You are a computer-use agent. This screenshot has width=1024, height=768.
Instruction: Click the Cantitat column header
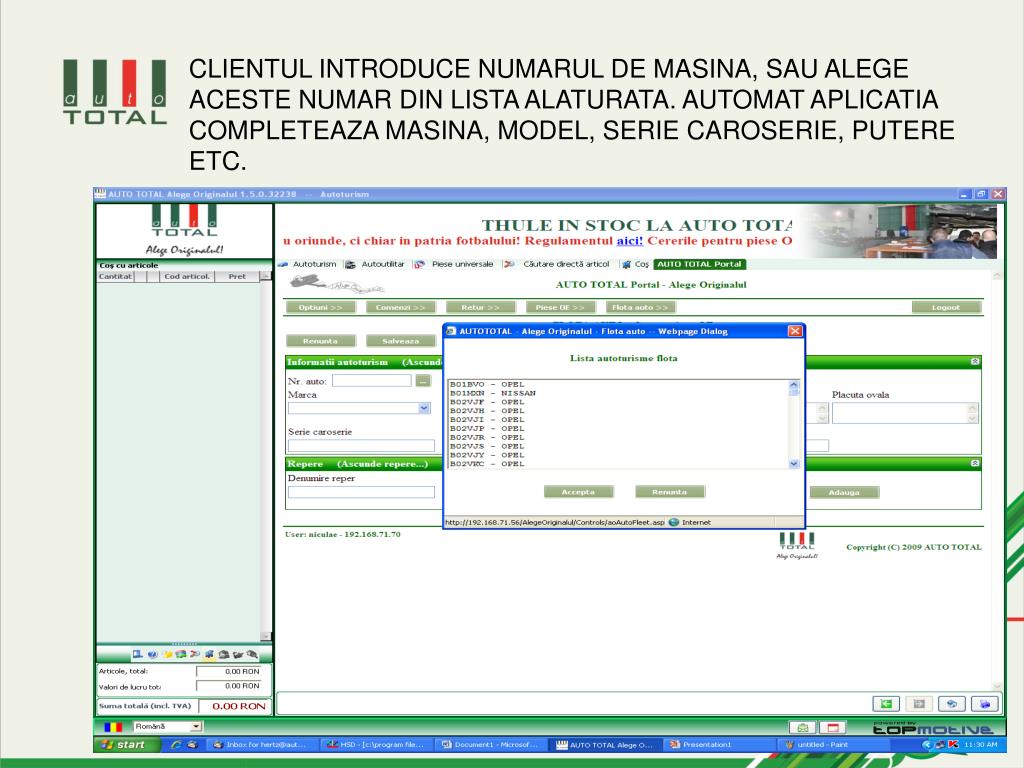pyautogui.click(x=116, y=277)
